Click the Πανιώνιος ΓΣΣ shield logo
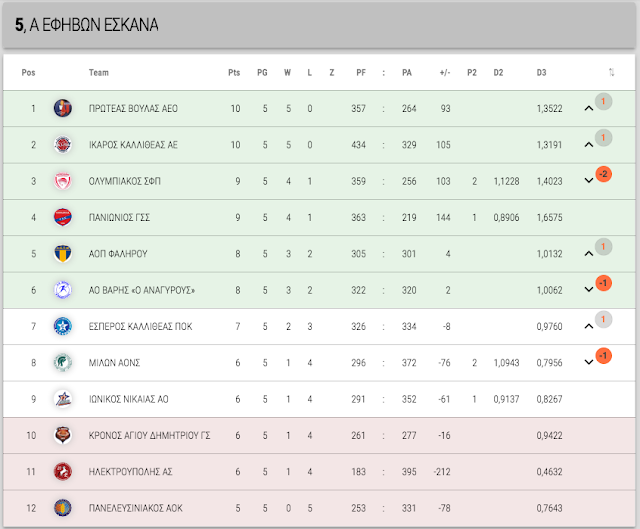 pos(63,217)
